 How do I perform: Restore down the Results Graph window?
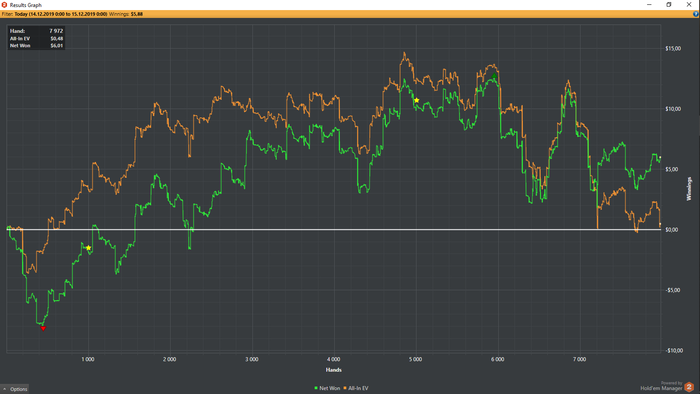click(669, 4)
